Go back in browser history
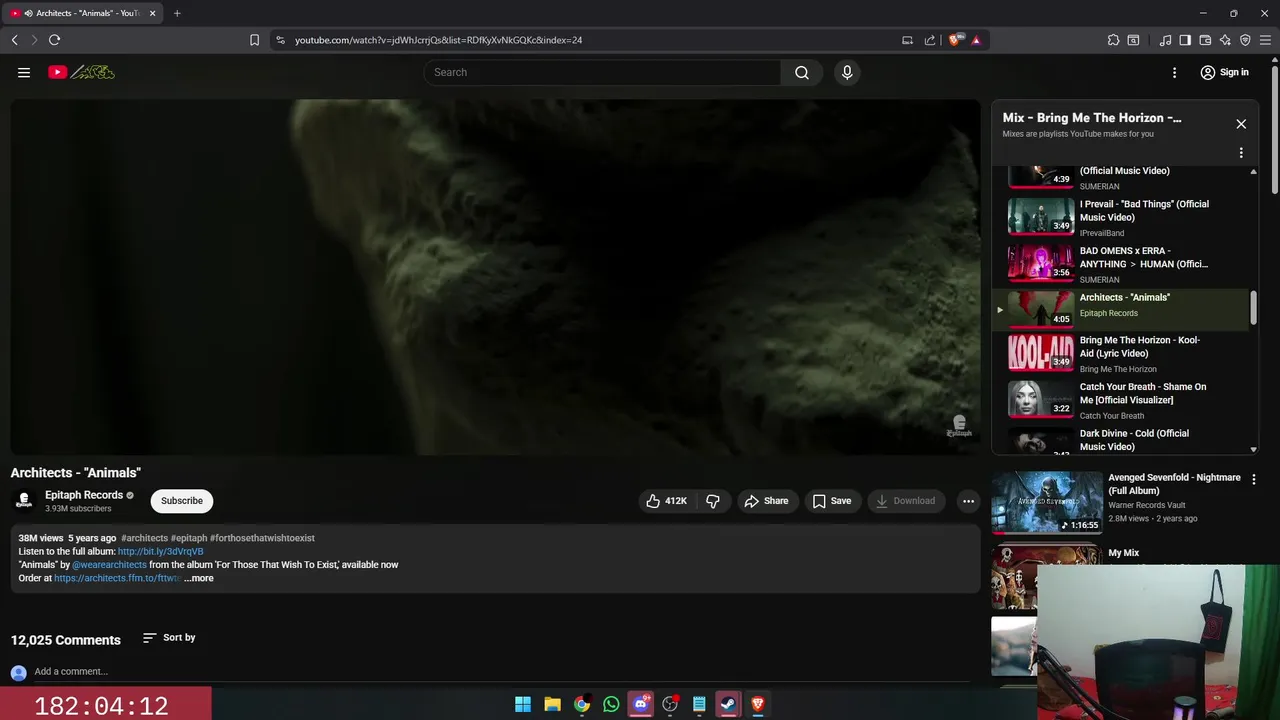 click(x=14, y=40)
